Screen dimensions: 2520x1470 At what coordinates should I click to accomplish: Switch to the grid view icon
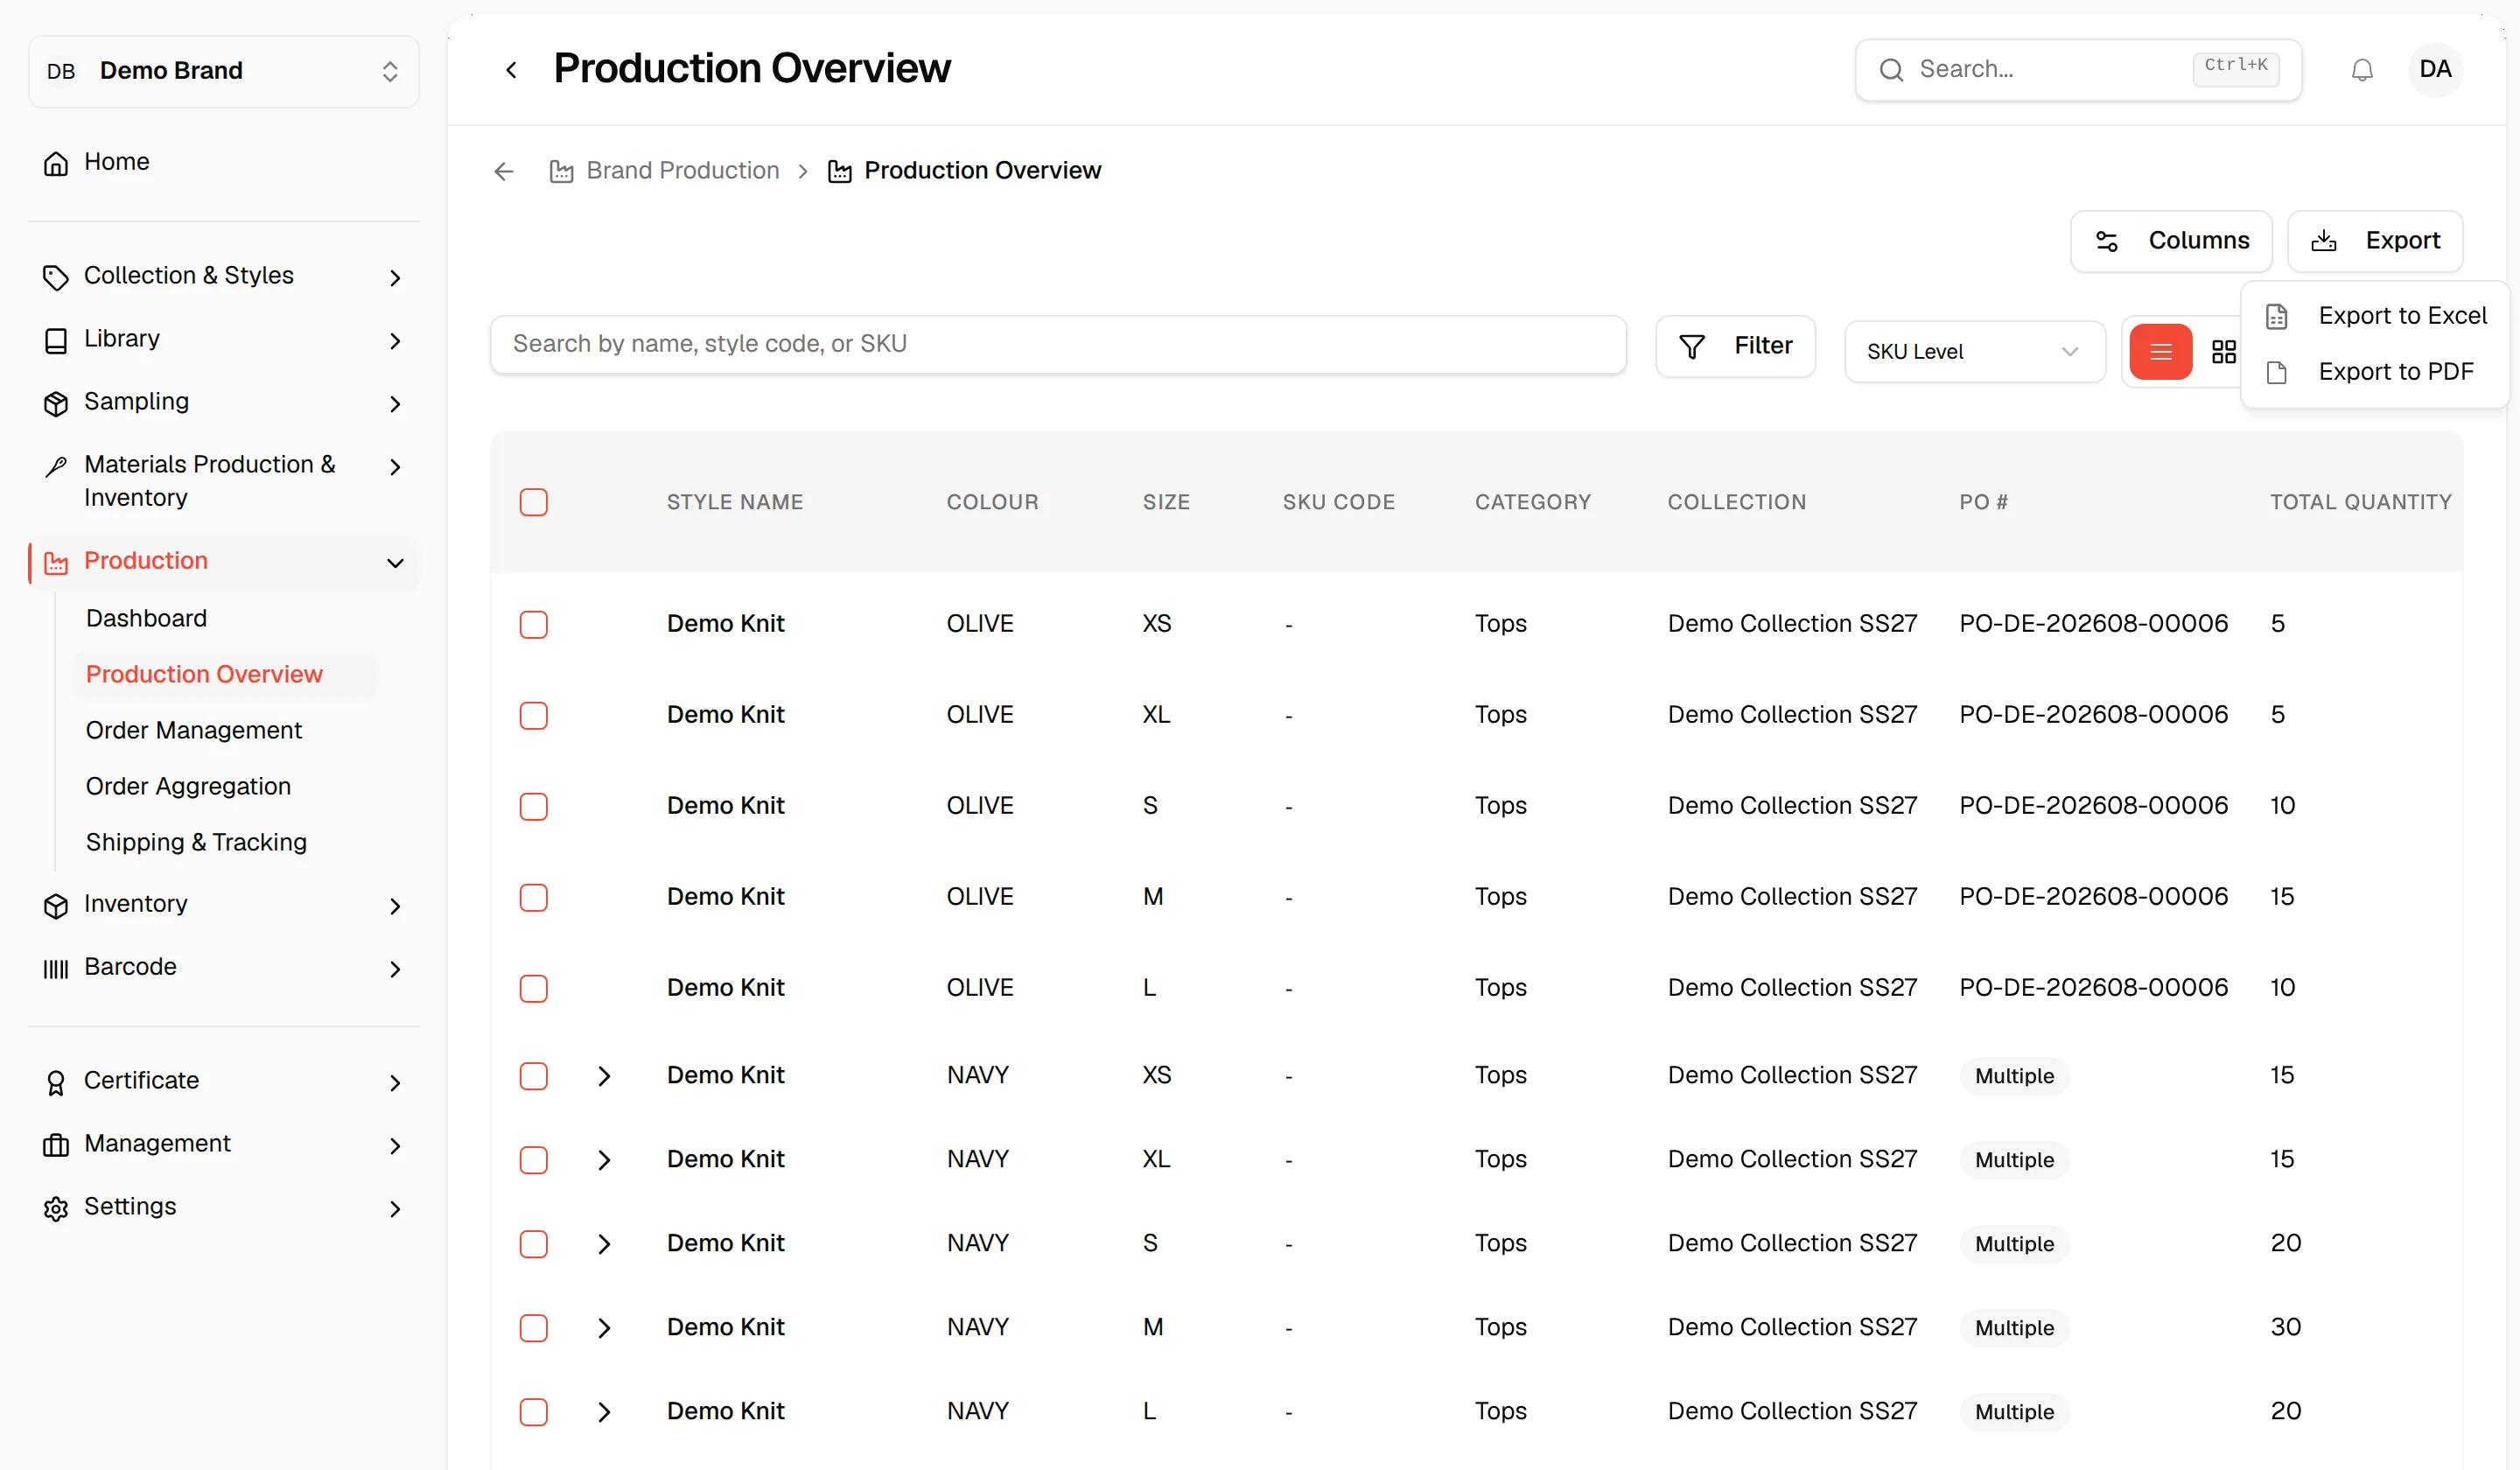2223,352
